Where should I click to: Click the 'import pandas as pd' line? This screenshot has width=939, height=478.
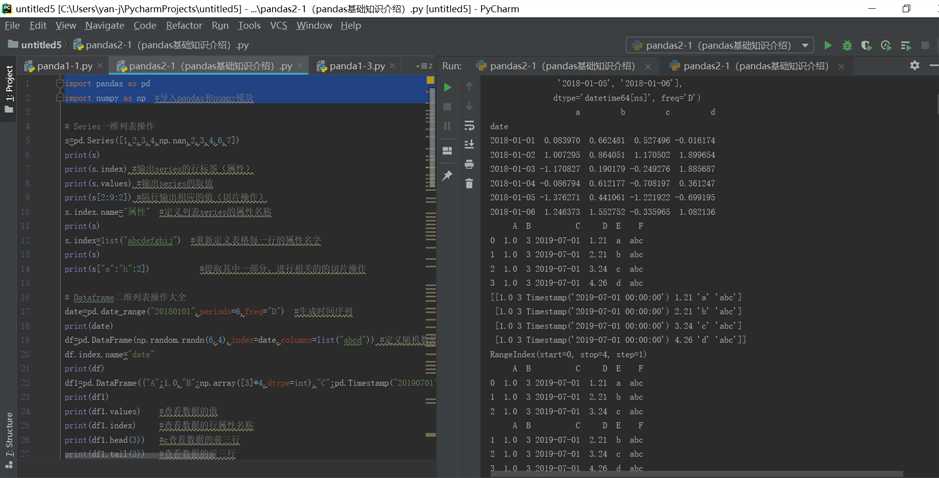tap(108, 84)
